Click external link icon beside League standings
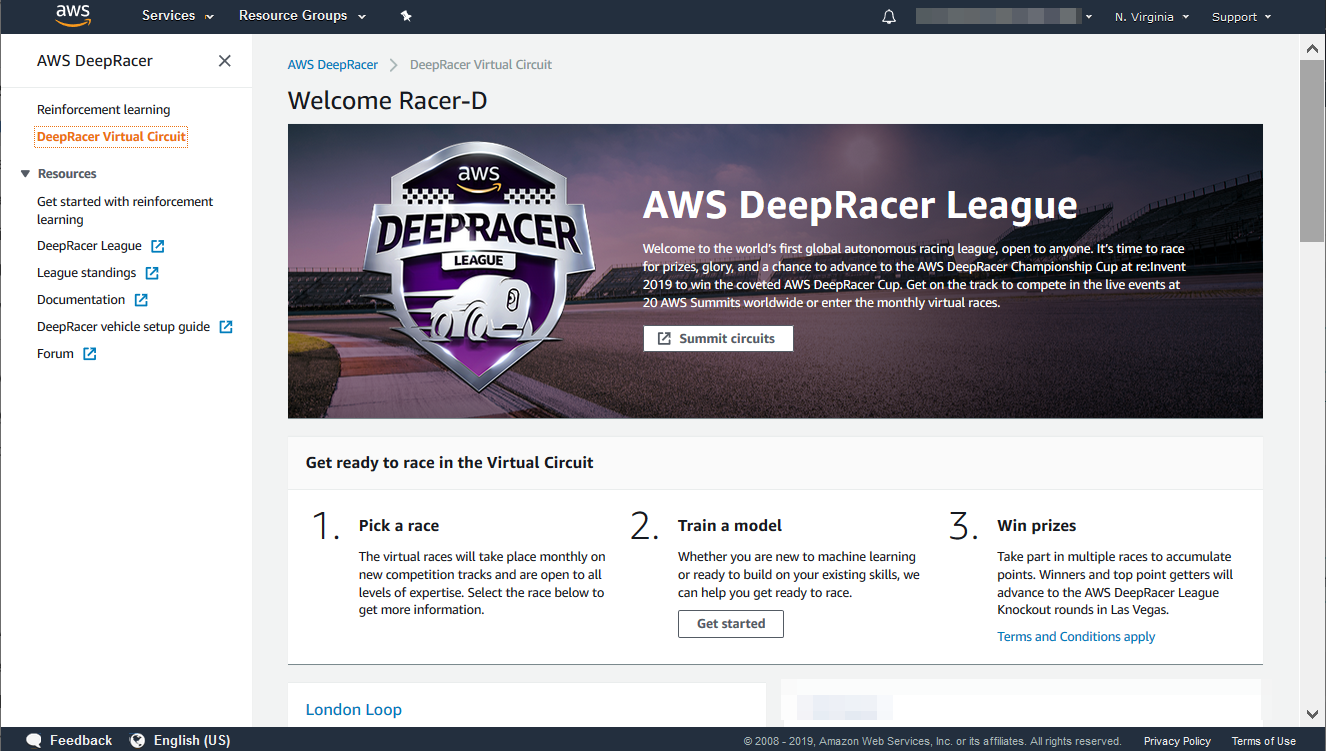The height and width of the screenshot is (751, 1326). pyautogui.click(x=152, y=273)
